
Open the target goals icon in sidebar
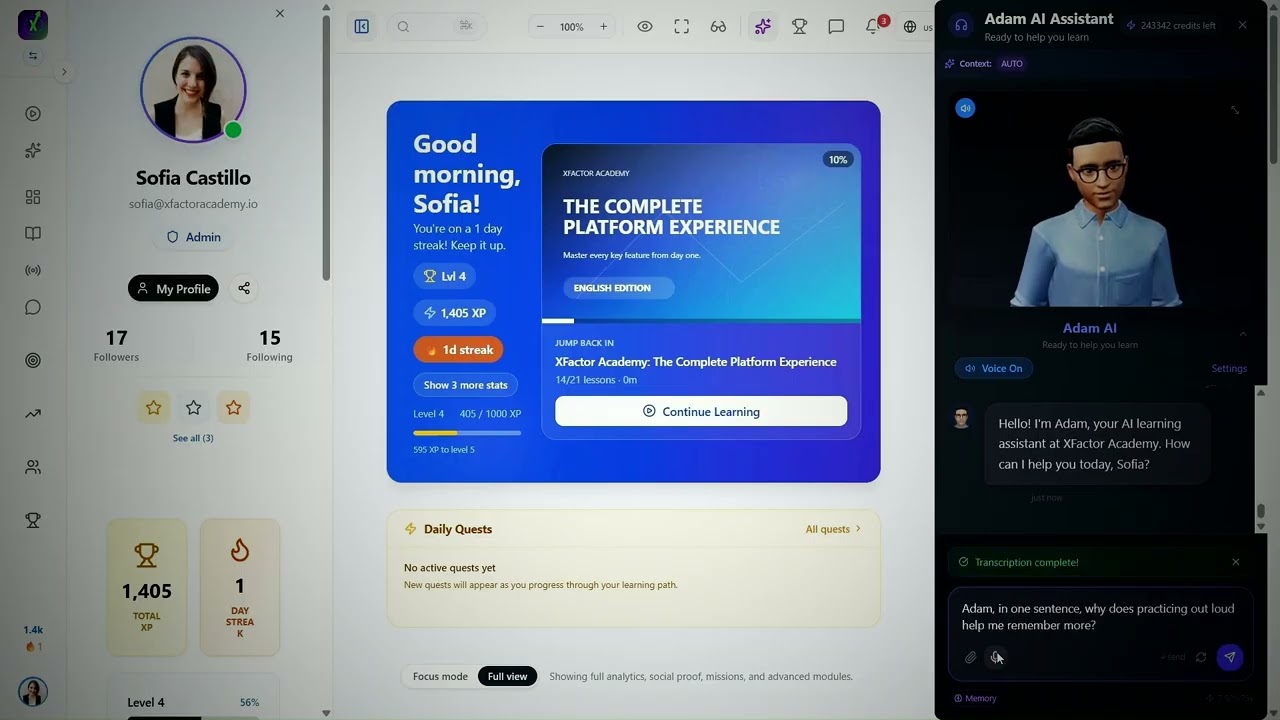(x=33, y=360)
